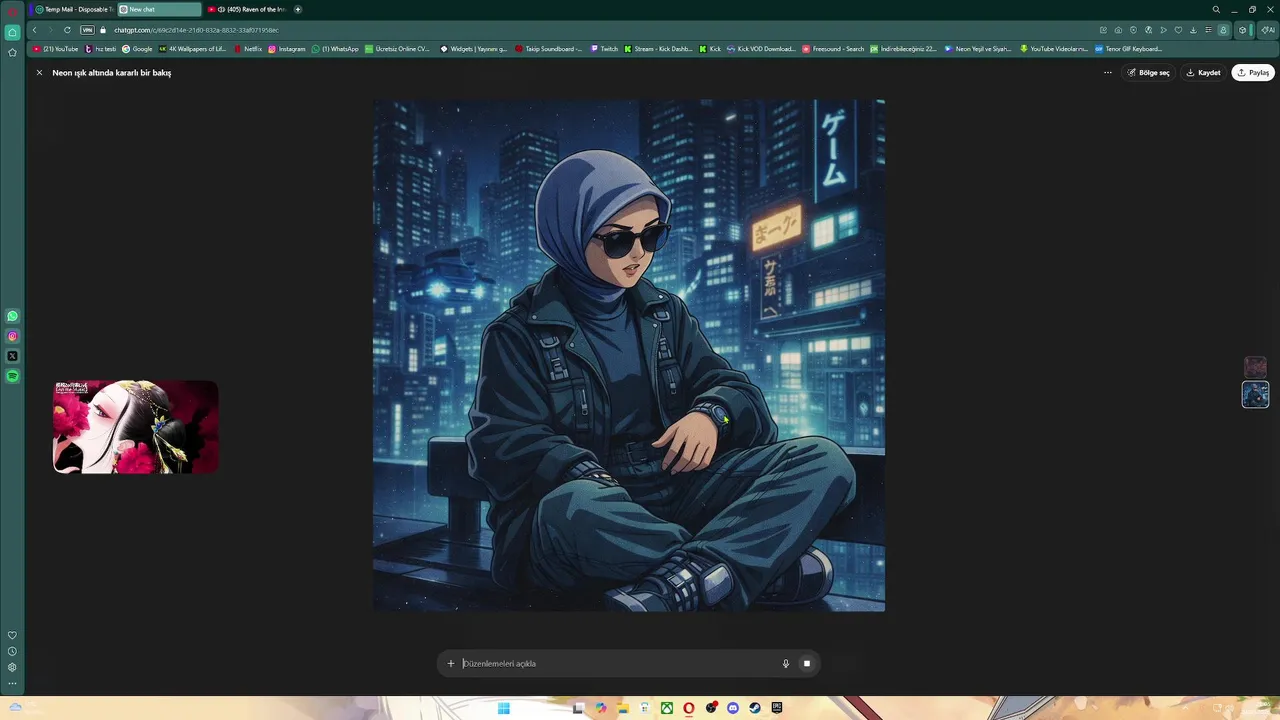The width and height of the screenshot is (1280, 720).
Task: Click the Düzenlemeleri açıkla input field
Action: point(620,663)
